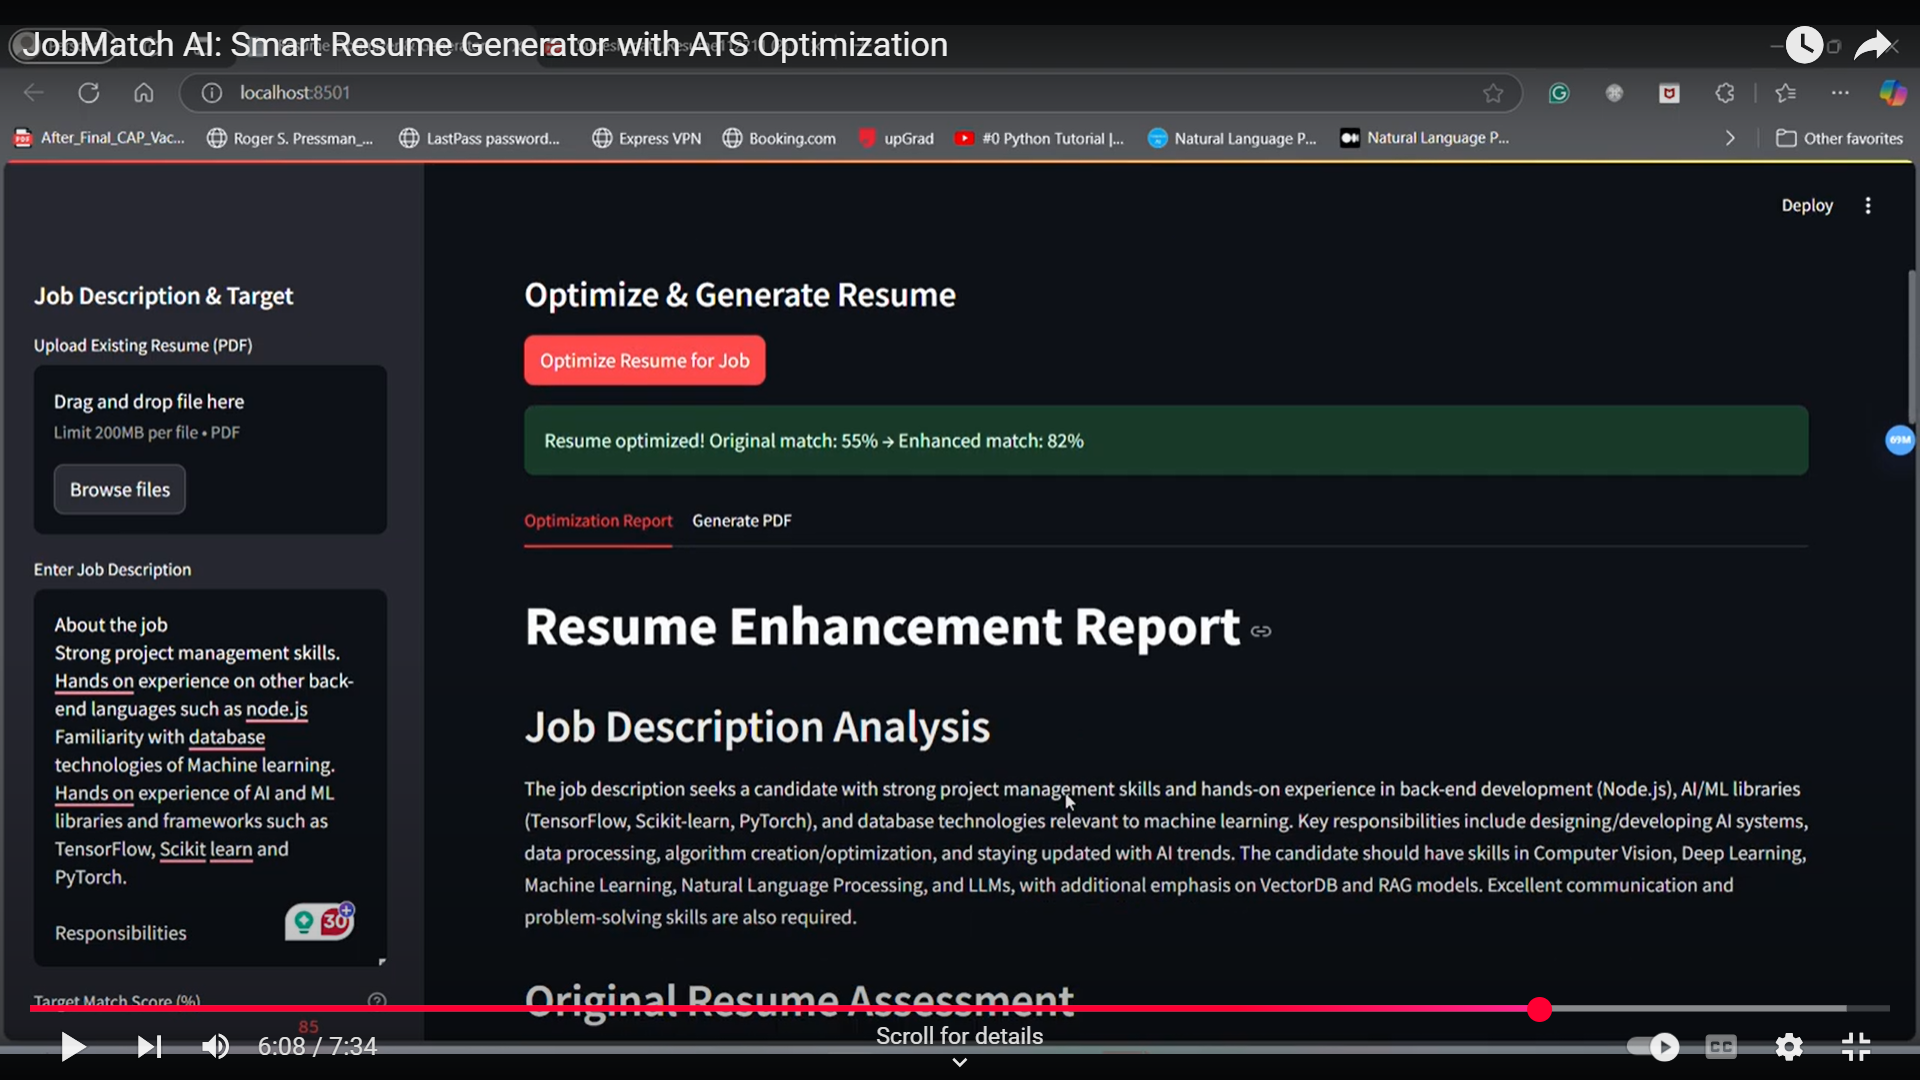The height and width of the screenshot is (1080, 1920).
Task: Click the red video progress scrubber
Action: (x=1539, y=1010)
